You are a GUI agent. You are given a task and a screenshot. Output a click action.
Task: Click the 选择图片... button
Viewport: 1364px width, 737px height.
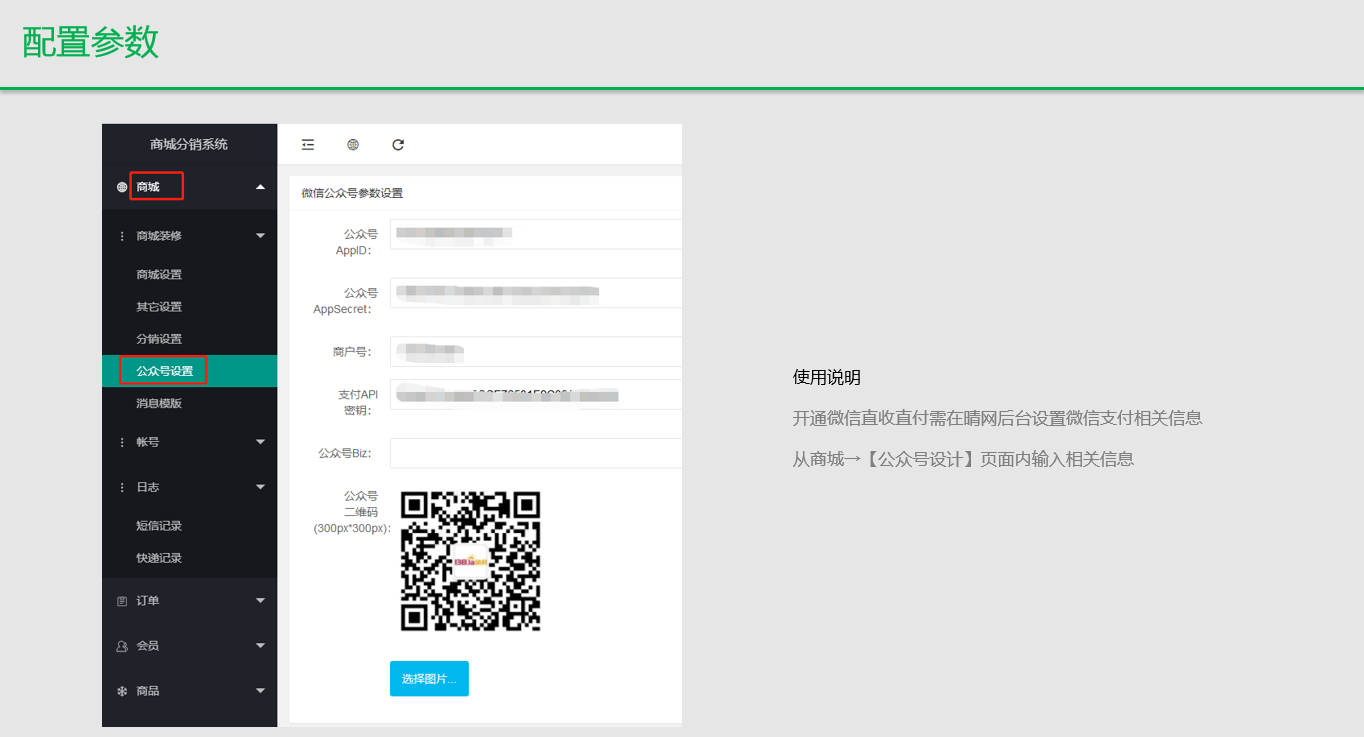tap(429, 679)
